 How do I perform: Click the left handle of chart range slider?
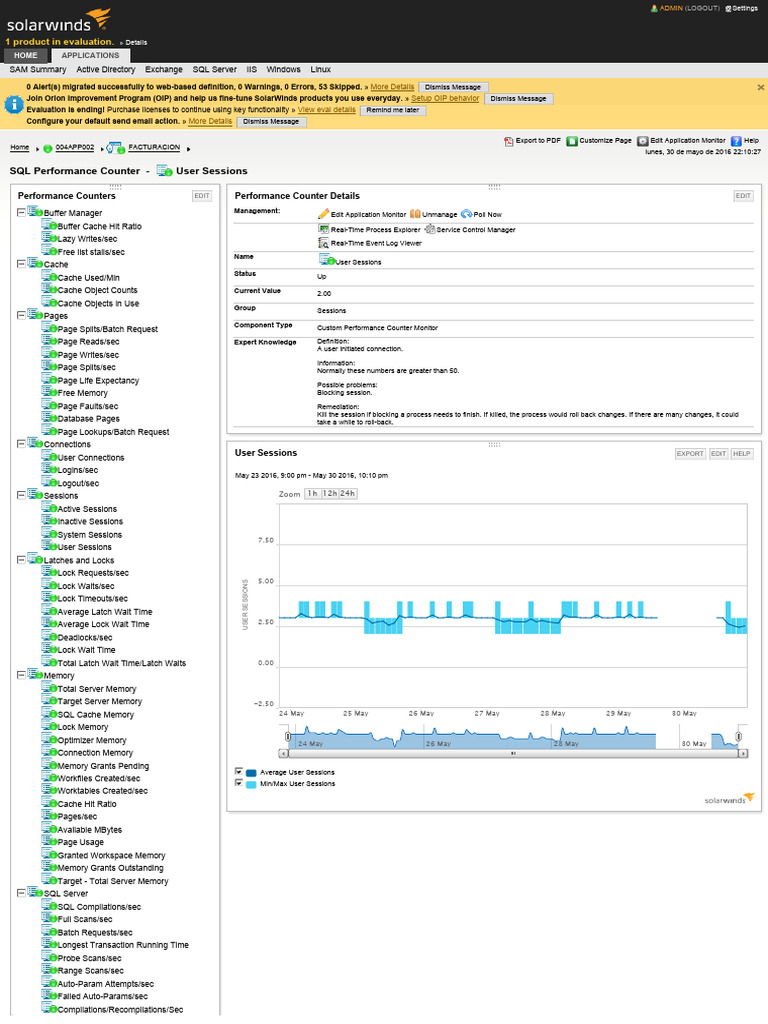click(x=288, y=737)
